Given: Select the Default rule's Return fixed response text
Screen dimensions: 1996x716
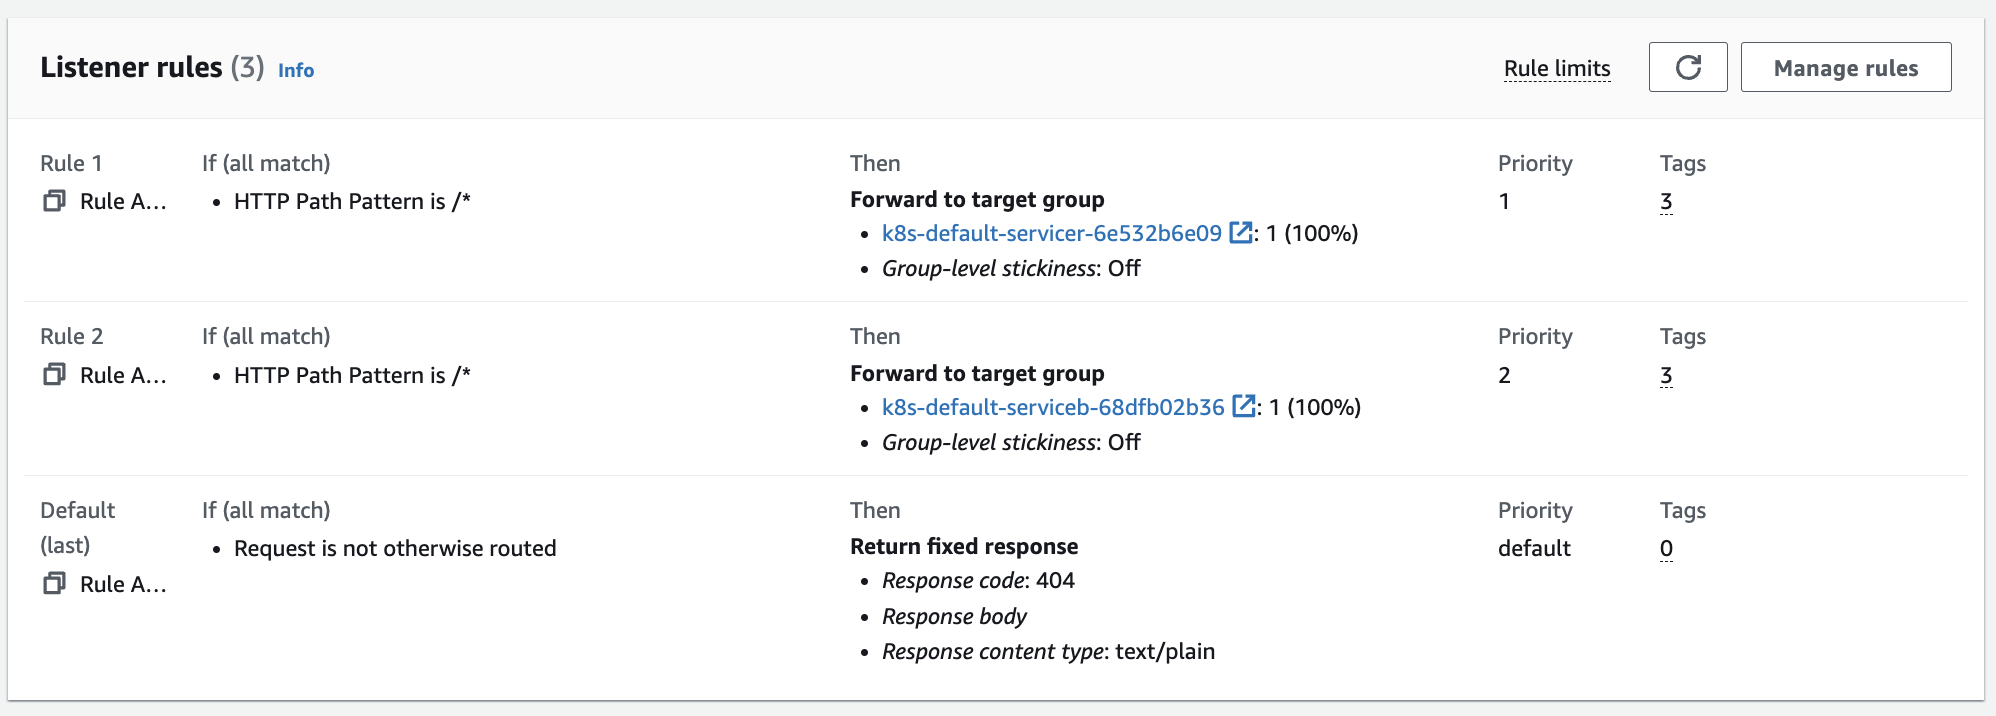Looking at the screenshot, I should tap(964, 546).
